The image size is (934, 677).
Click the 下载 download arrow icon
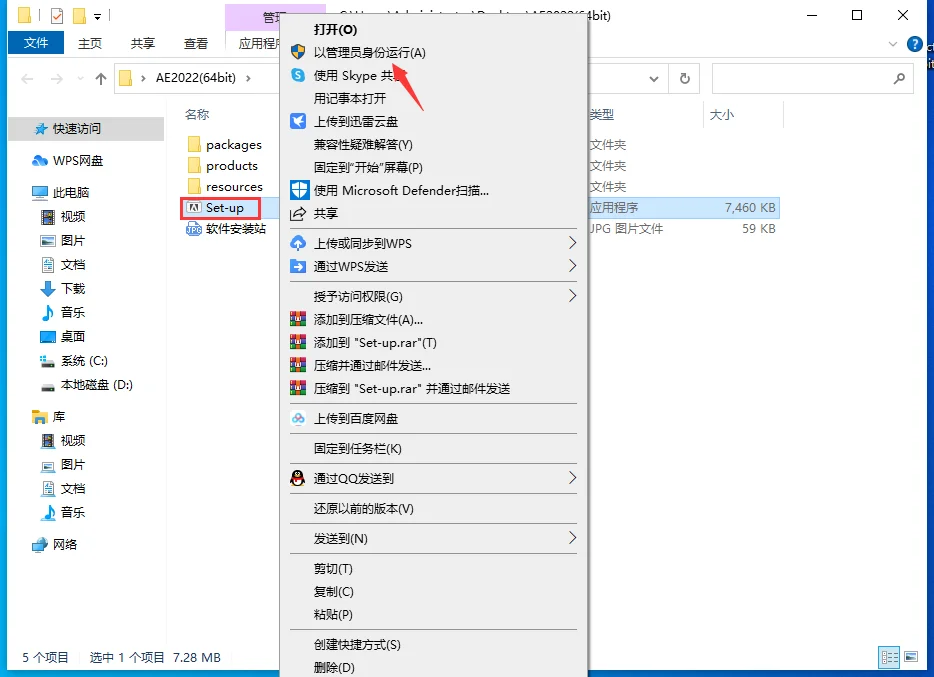tap(48, 289)
